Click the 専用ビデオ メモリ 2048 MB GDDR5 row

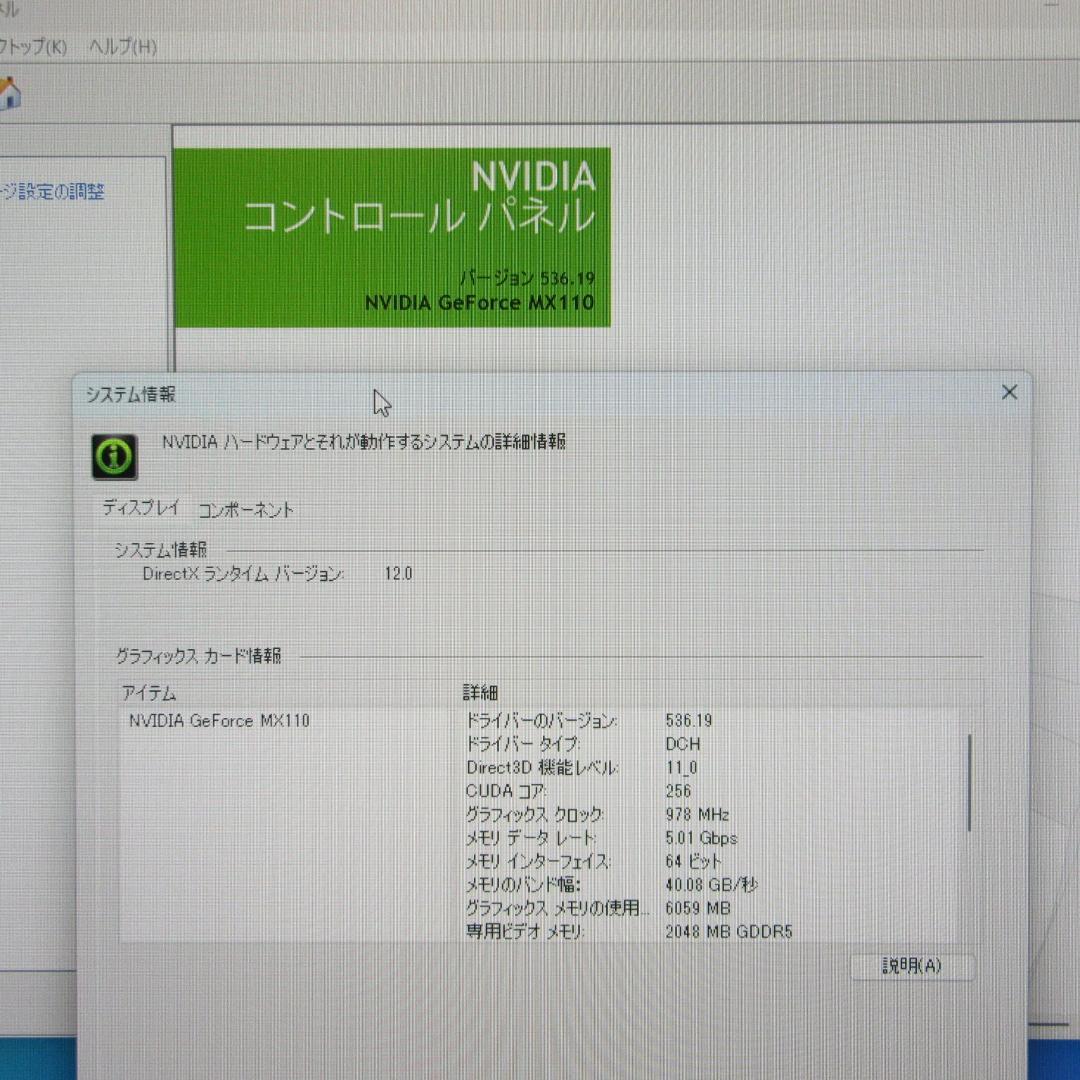[629, 931]
